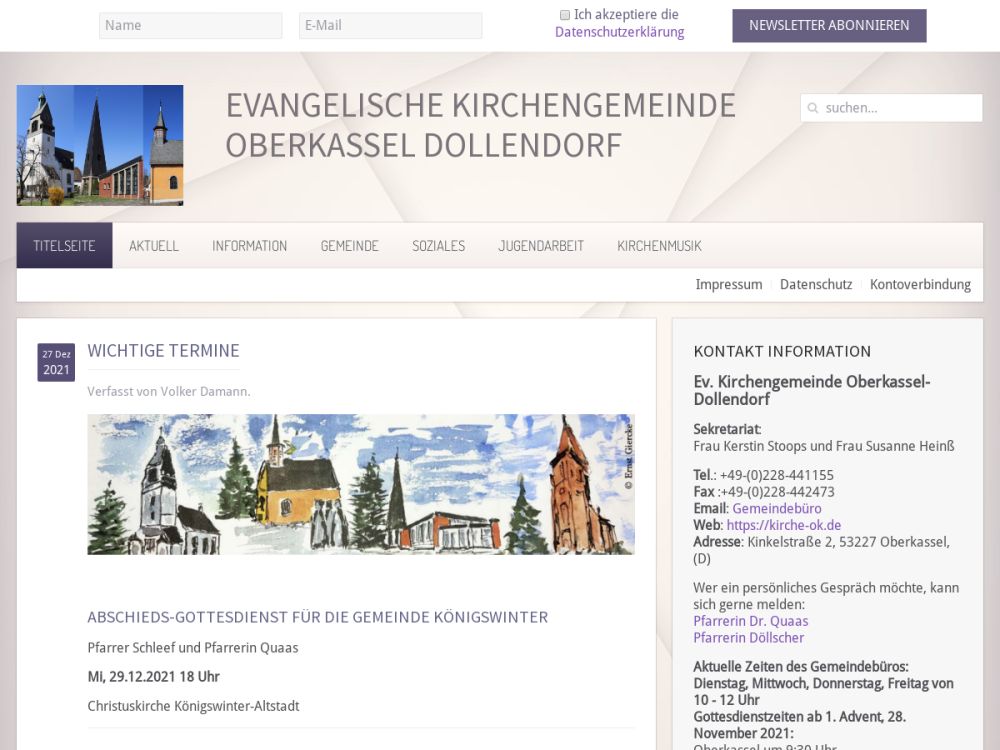Viewport: 1000px width, 750px height.
Task: Click the watercolor churches painting
Action: (361, 484)
